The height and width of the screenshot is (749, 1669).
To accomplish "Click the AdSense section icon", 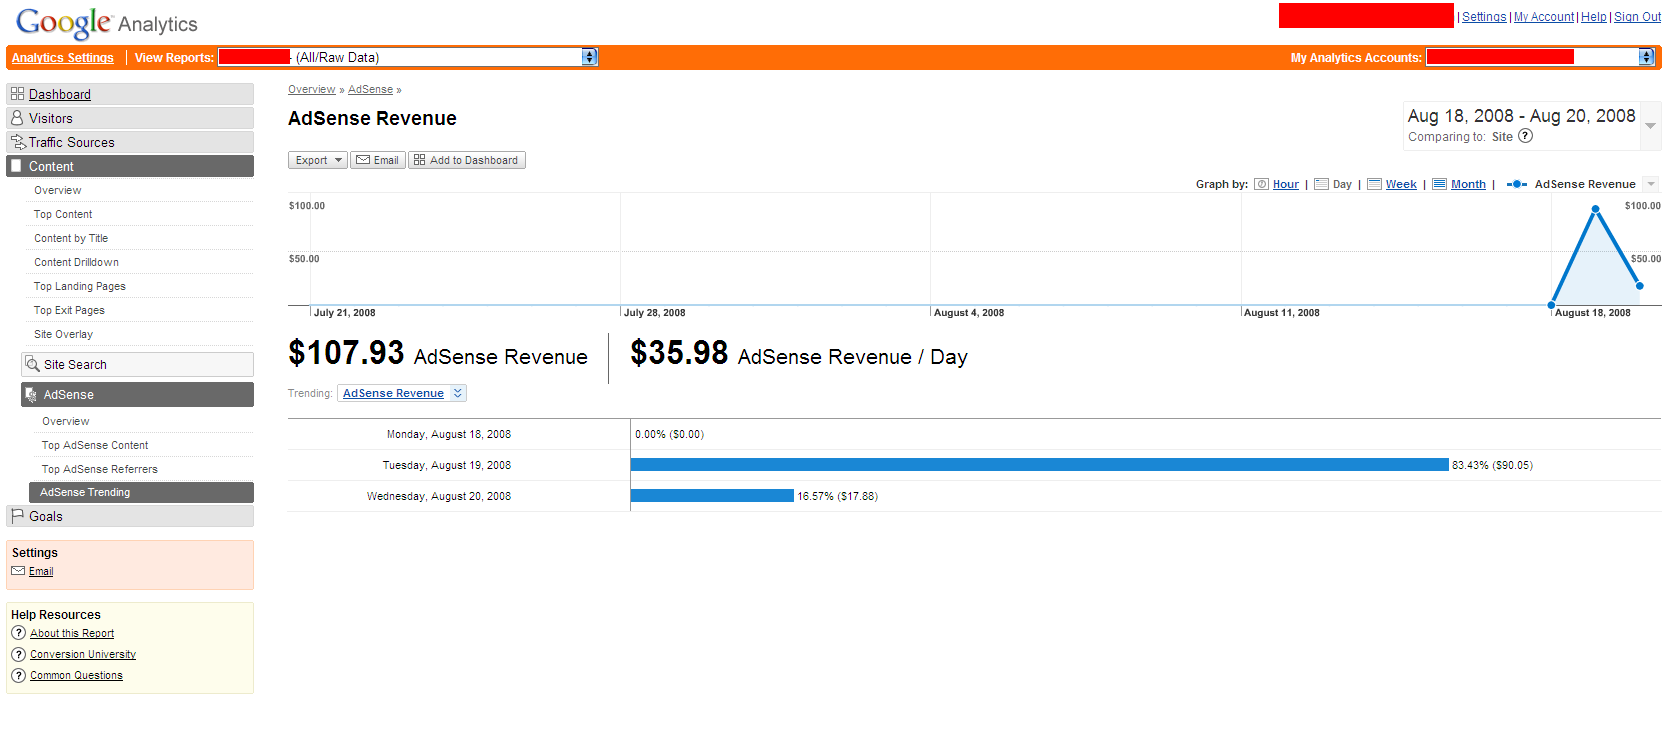I will pyautogui.click(x=31, y=395).
